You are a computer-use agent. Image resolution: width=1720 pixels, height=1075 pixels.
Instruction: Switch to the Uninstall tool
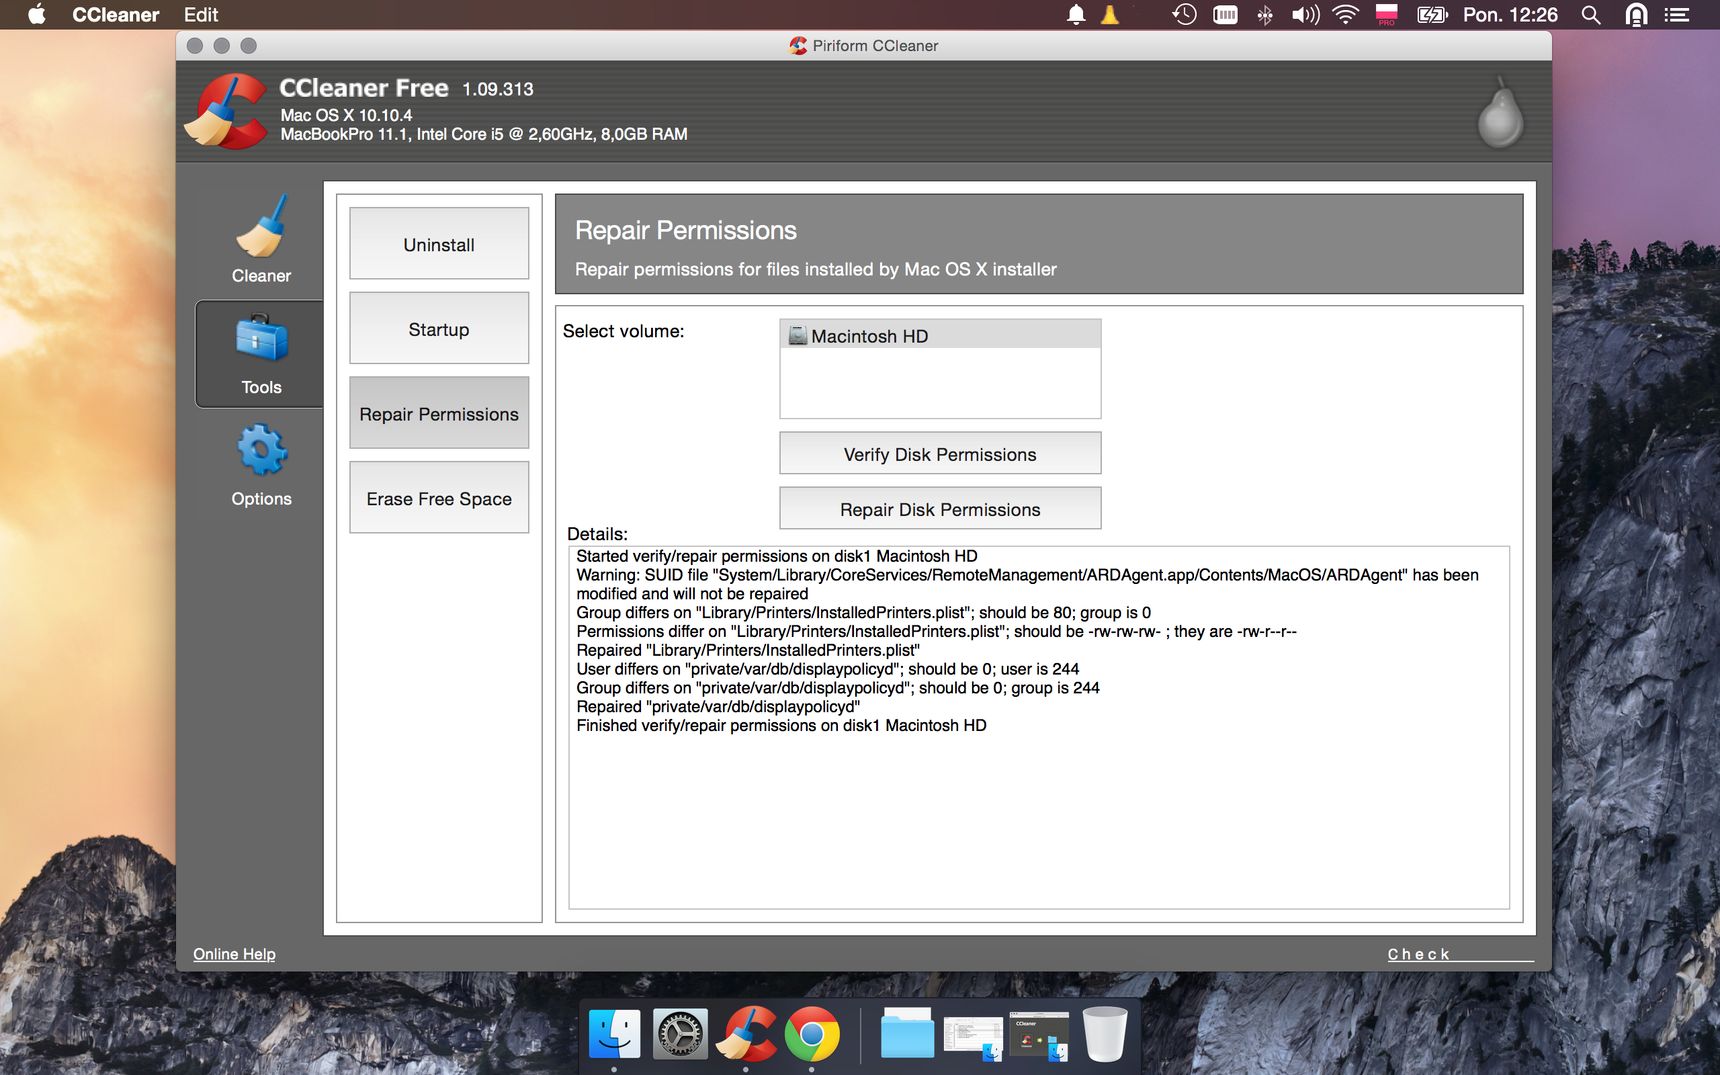pos(439,243)
